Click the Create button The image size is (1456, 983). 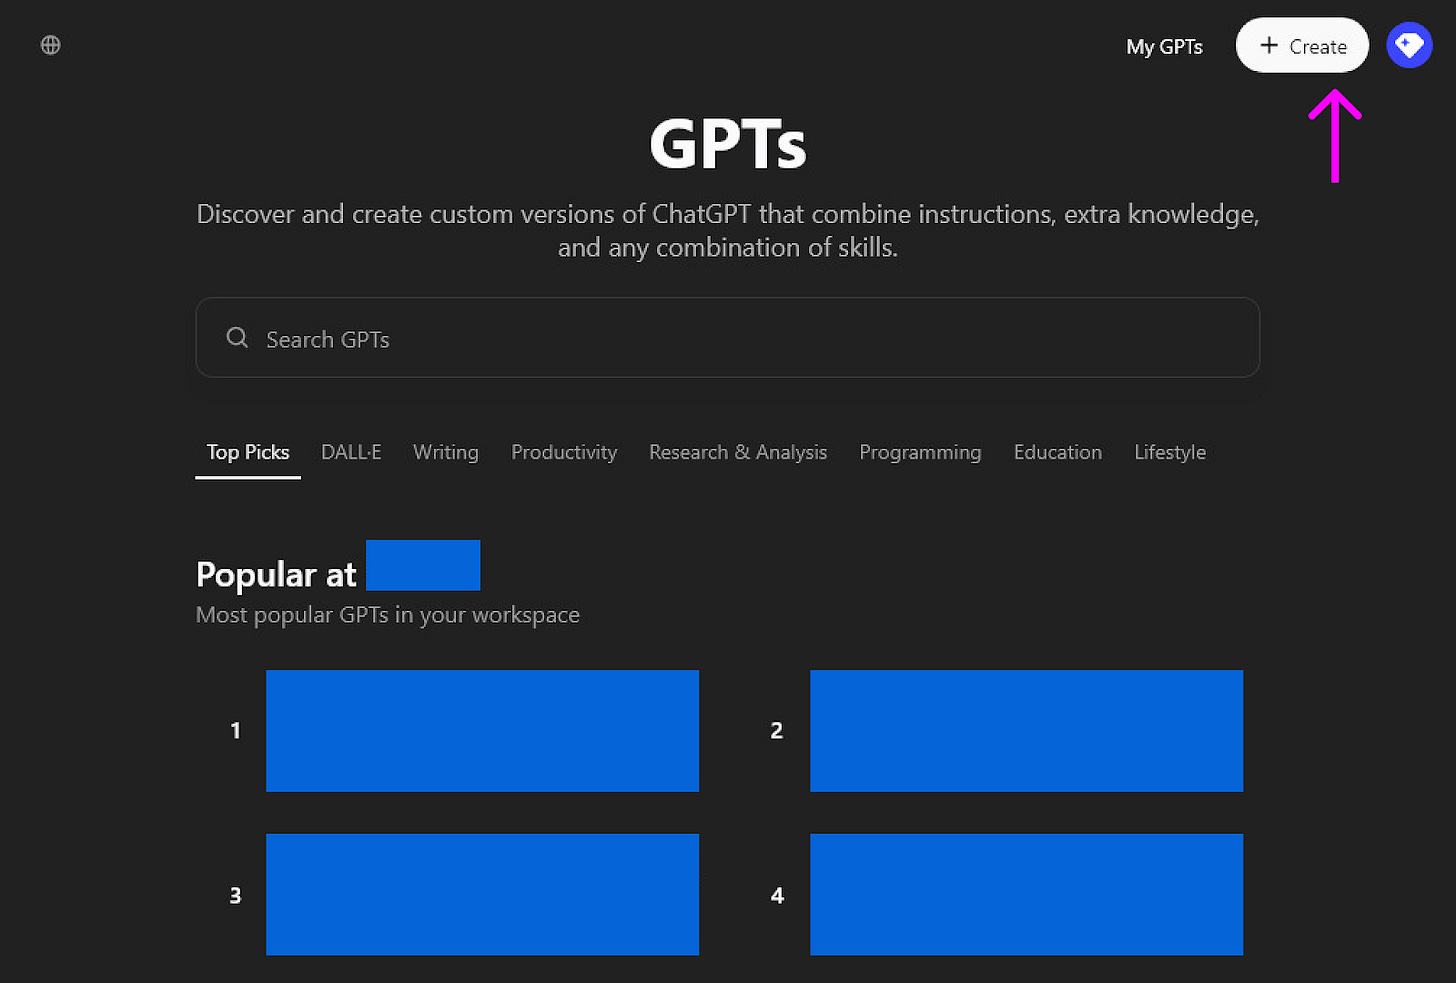tap(1302, 45)
